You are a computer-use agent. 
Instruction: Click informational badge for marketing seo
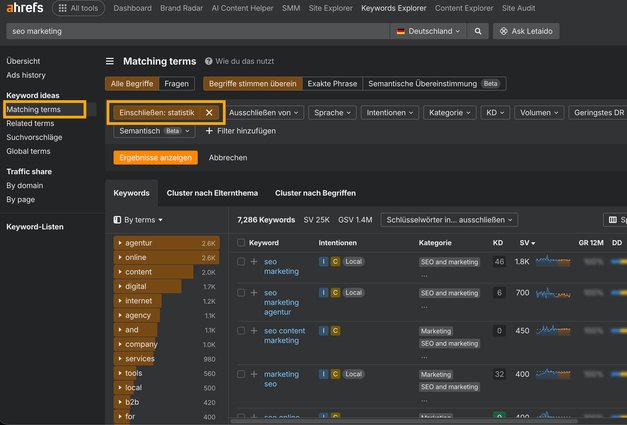click(x=323, y=374)
